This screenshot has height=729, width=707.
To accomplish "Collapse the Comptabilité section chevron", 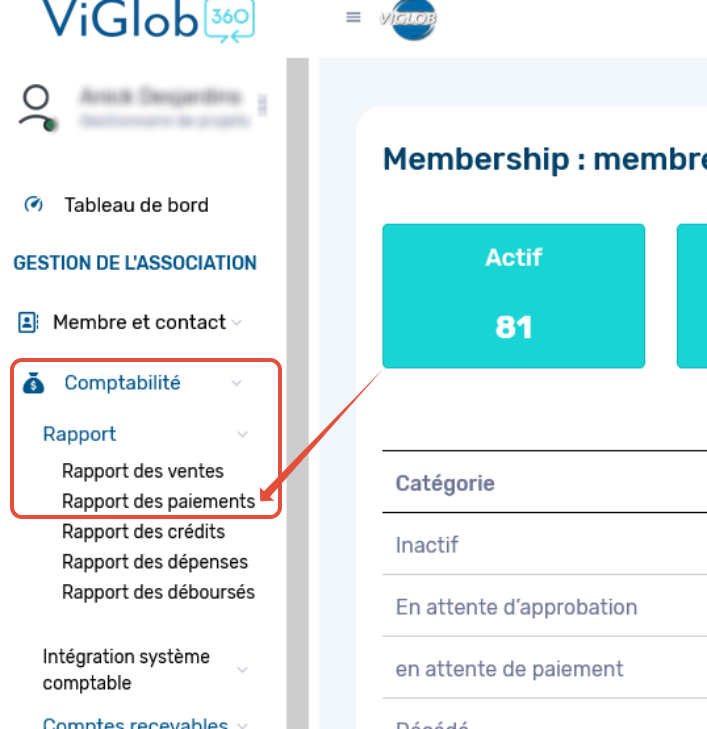I will pyautogui.click(x=237, y=383).
